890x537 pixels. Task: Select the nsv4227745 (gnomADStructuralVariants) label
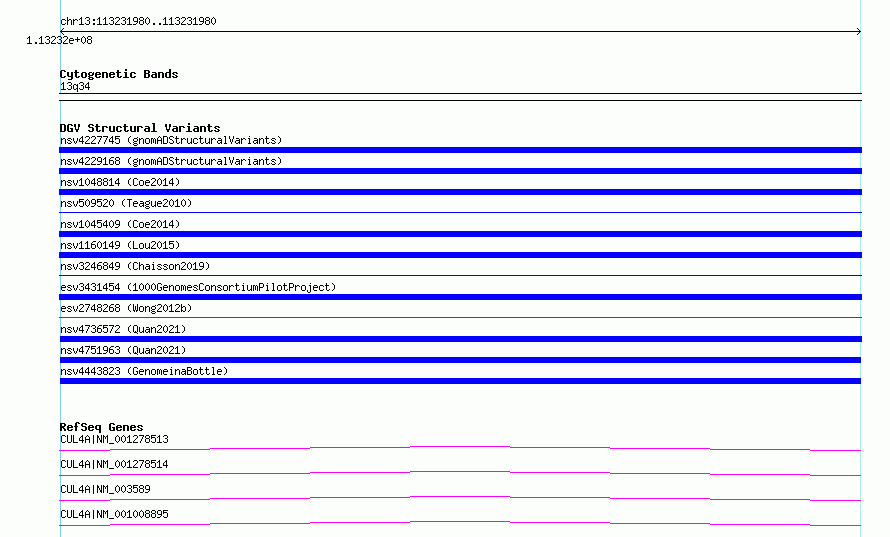coord(171,140)
